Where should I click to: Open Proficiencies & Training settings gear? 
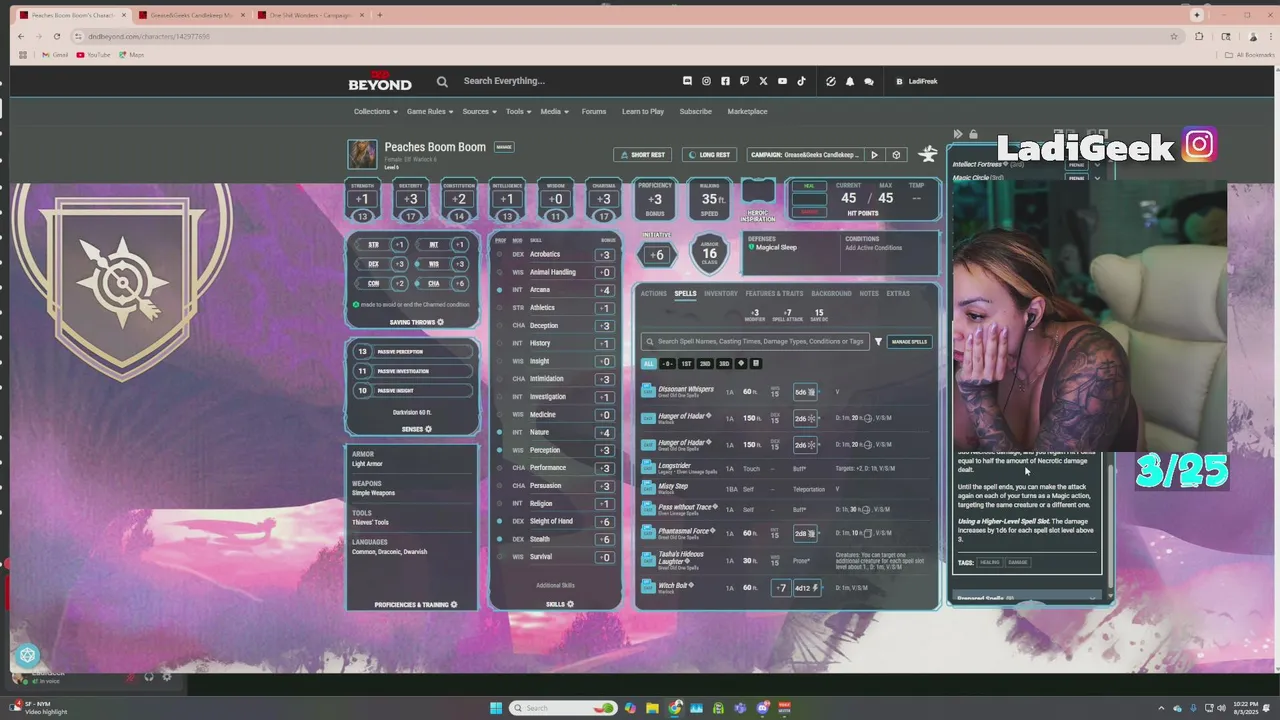453,605
